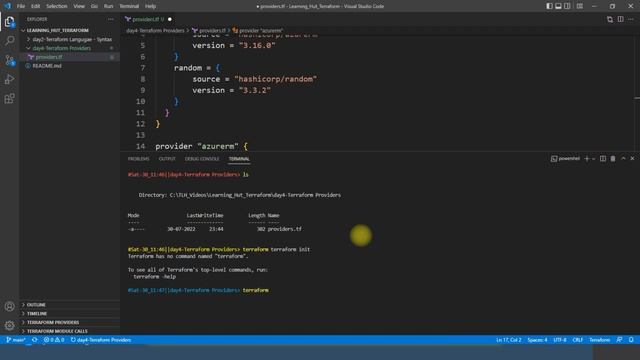Change CRLF end of line sequence
The height and width of the screenshot is (360, 640).
578,340
